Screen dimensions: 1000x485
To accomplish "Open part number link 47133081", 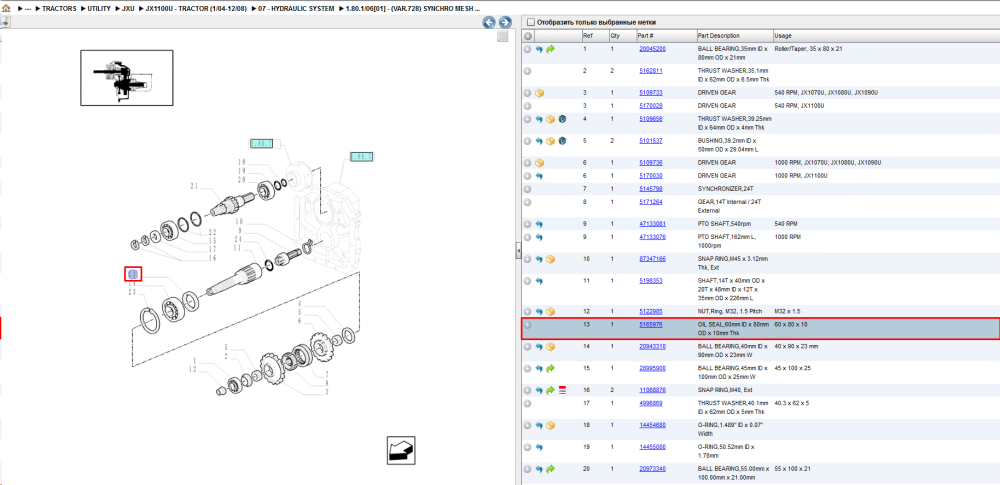I will pos(652,225).
